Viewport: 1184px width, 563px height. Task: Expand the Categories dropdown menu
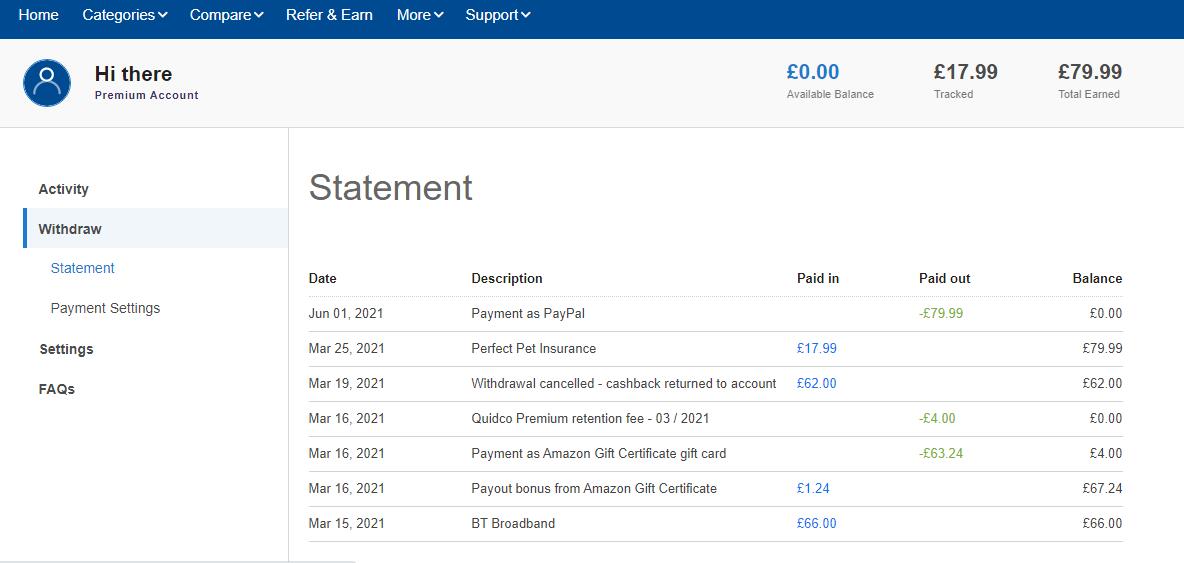pyautogui.click(x=125, y=15)
